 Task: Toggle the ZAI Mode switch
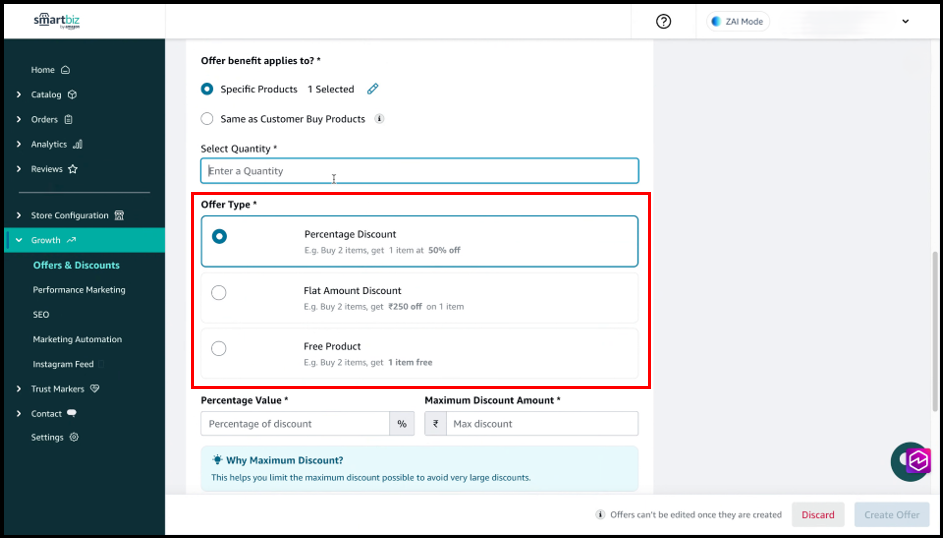738,21
